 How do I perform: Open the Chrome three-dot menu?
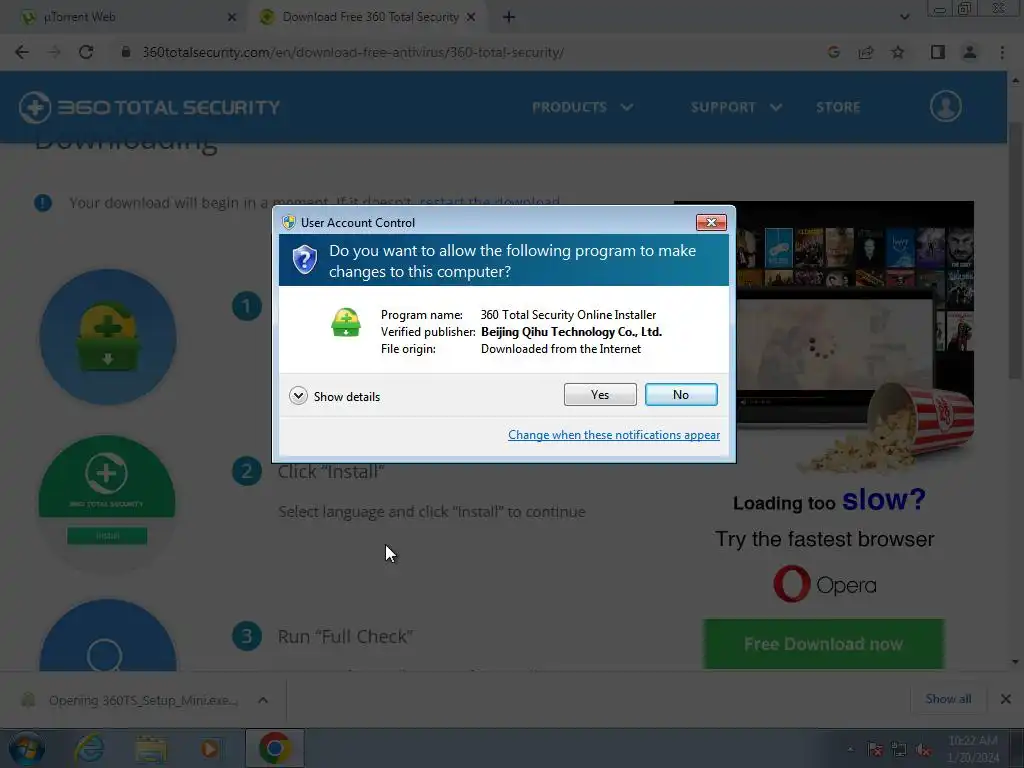[1002, 52]
